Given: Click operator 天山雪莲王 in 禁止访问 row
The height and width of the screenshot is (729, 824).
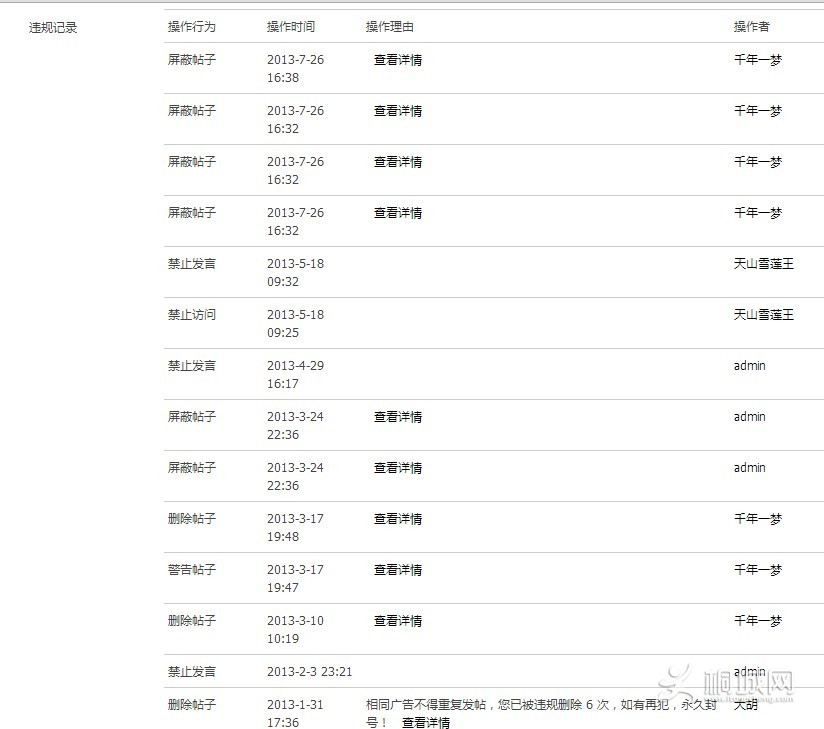Looking at the screenshot, I should 763,315.
